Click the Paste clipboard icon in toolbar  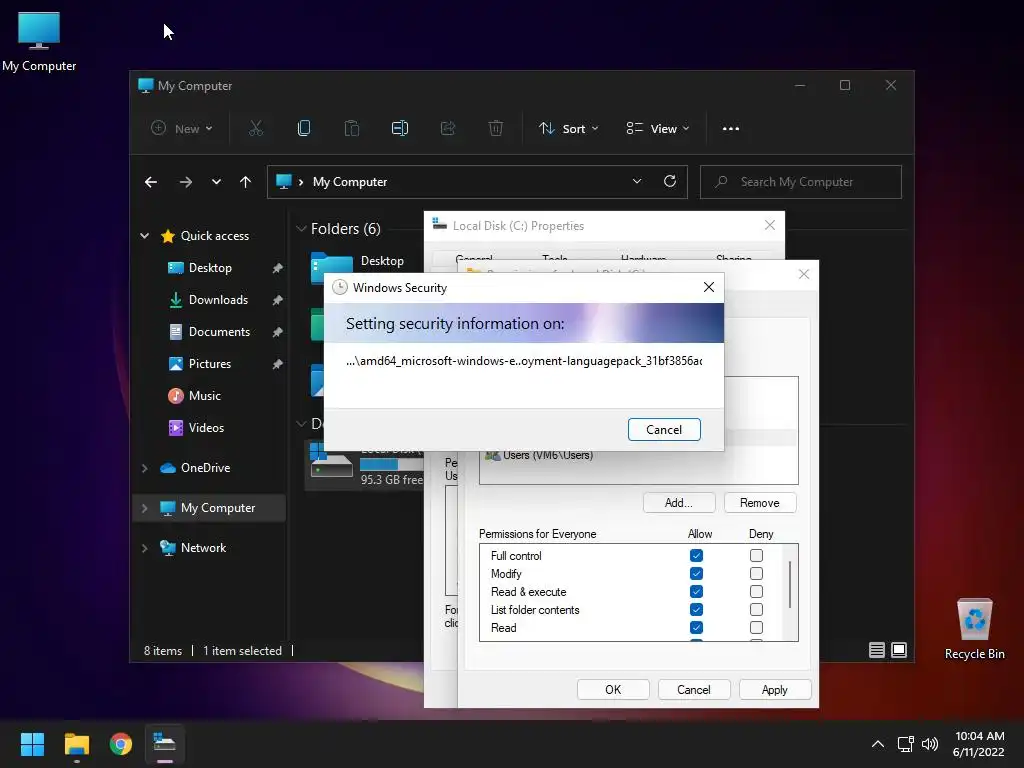352,129
